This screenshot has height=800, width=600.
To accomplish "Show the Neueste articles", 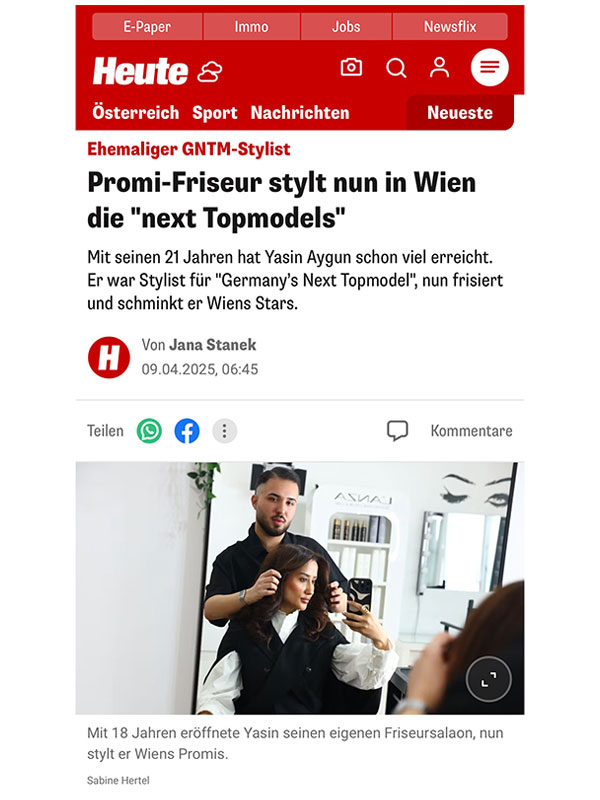I will (460, 113).
